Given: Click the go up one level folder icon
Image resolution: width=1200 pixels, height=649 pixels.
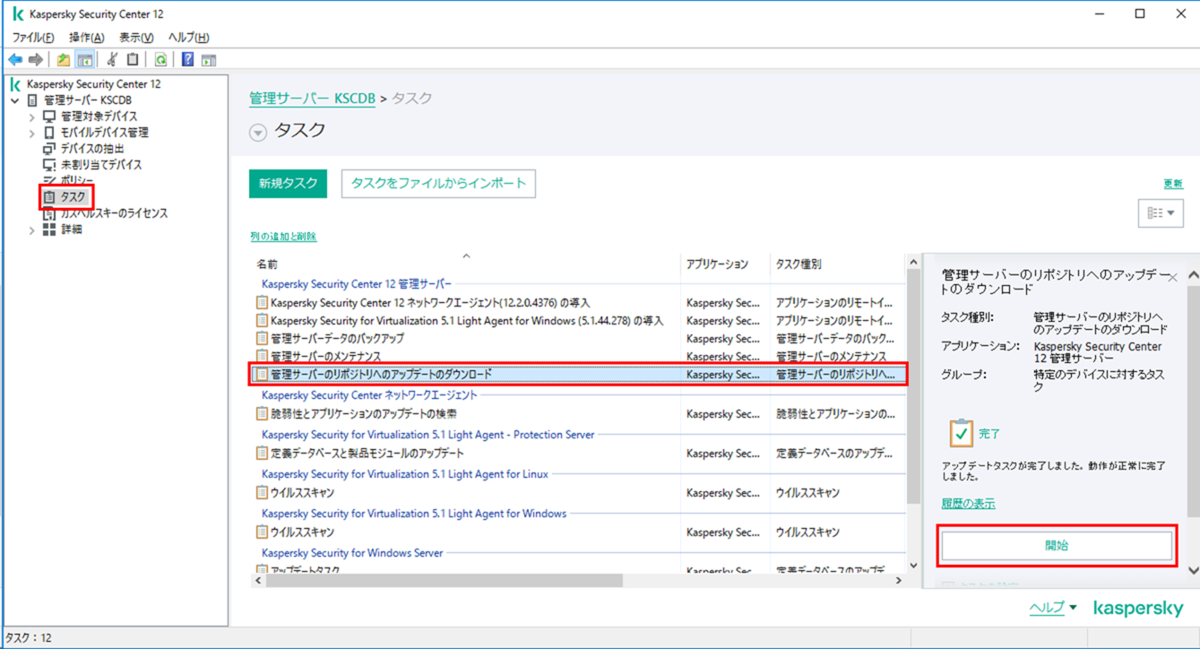Looking at the screenshot, I should [x=63, y=59].
